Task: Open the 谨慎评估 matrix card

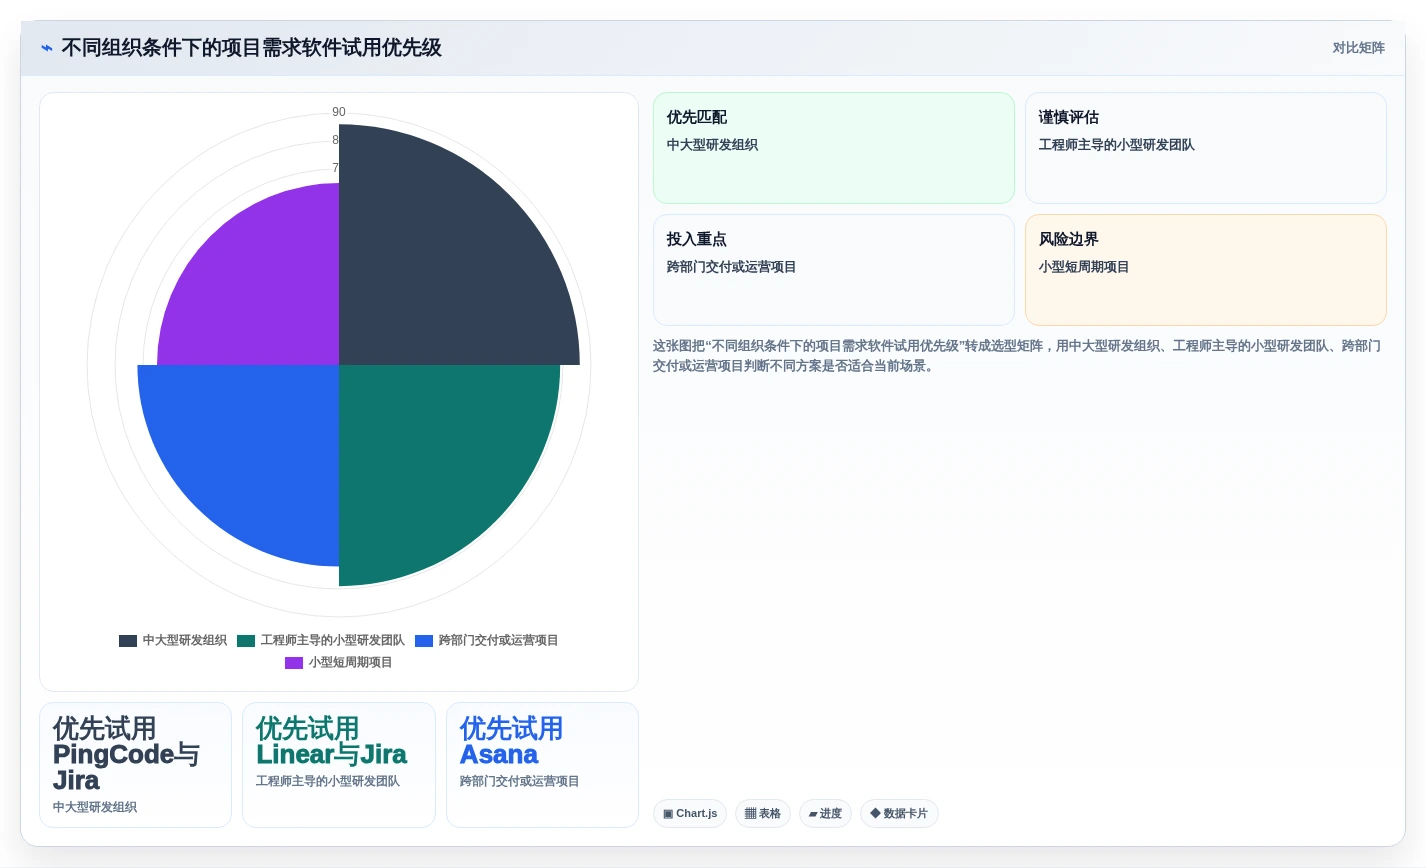Action: (x=1206, y=148)
